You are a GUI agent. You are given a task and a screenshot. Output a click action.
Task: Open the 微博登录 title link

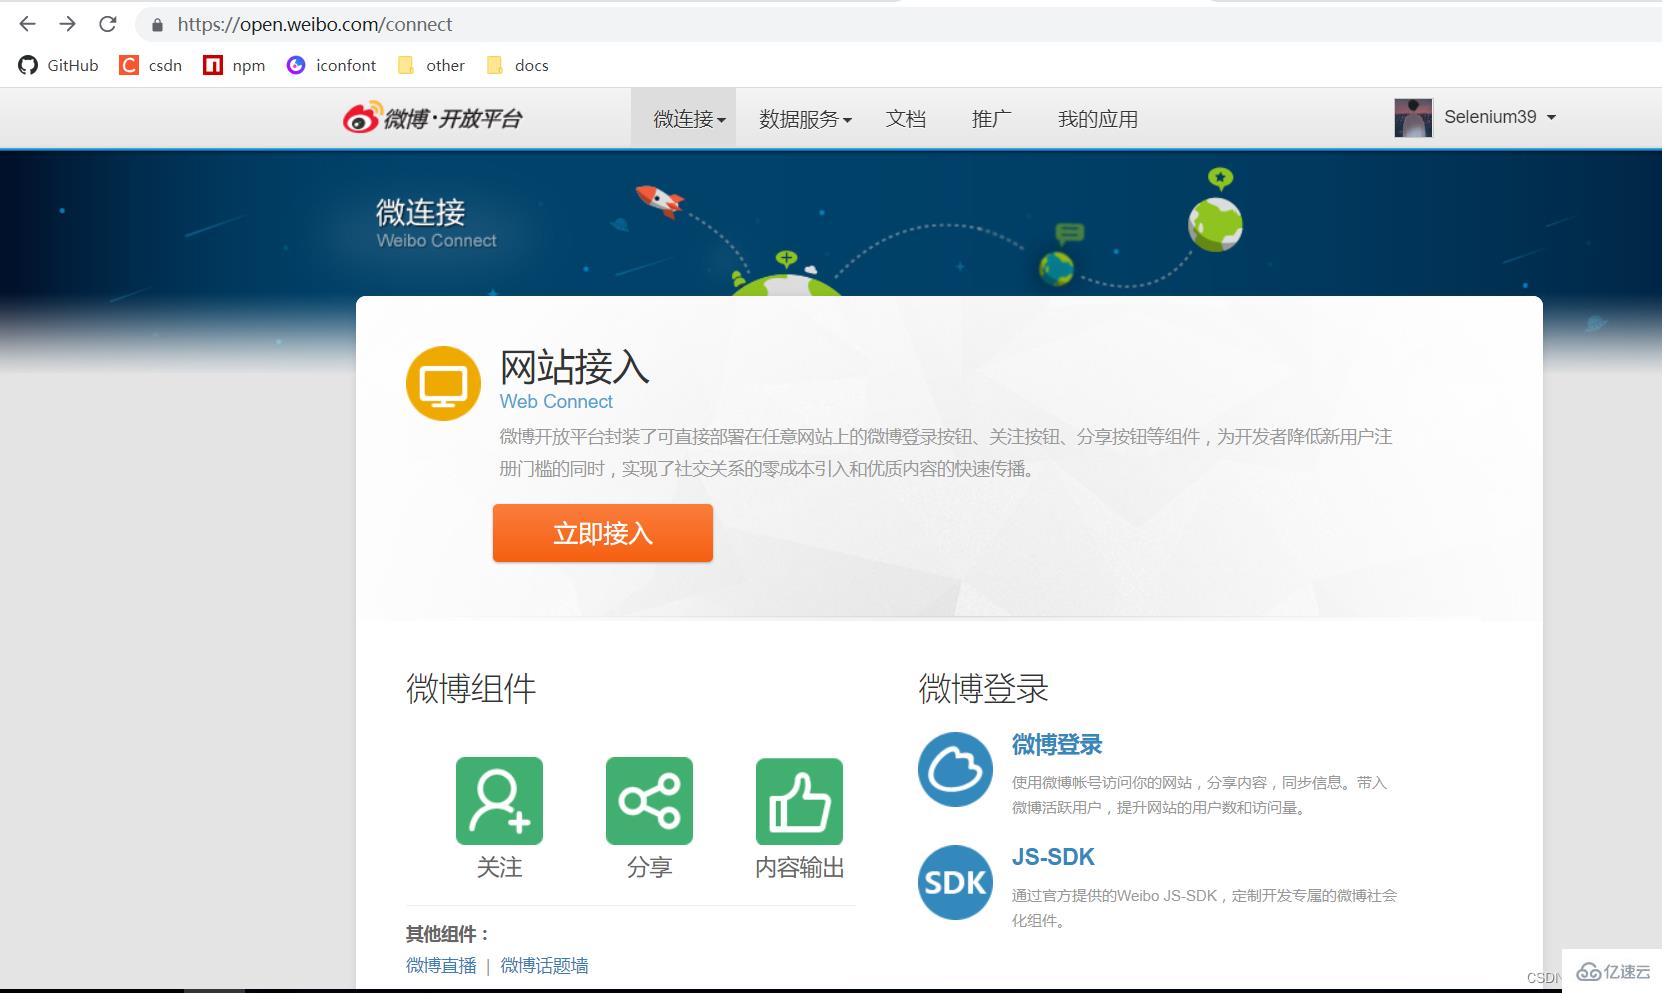tap(1057, 744)
